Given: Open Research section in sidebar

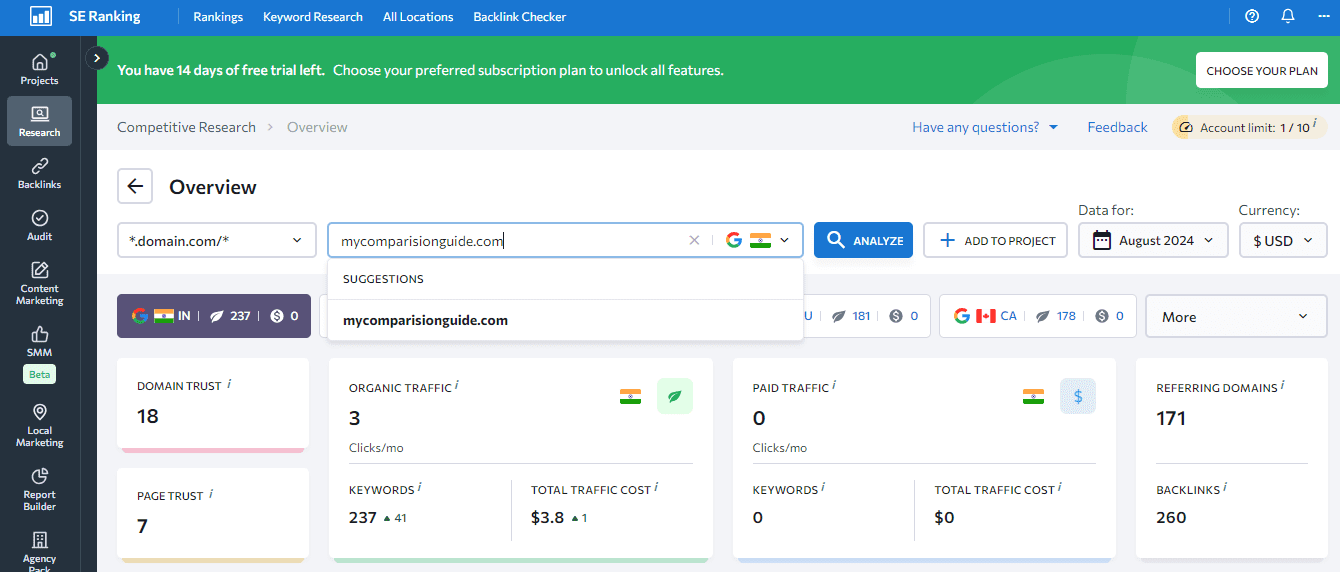Looking at the screenshot, I should pyautogui.click(x=39, y=121).
